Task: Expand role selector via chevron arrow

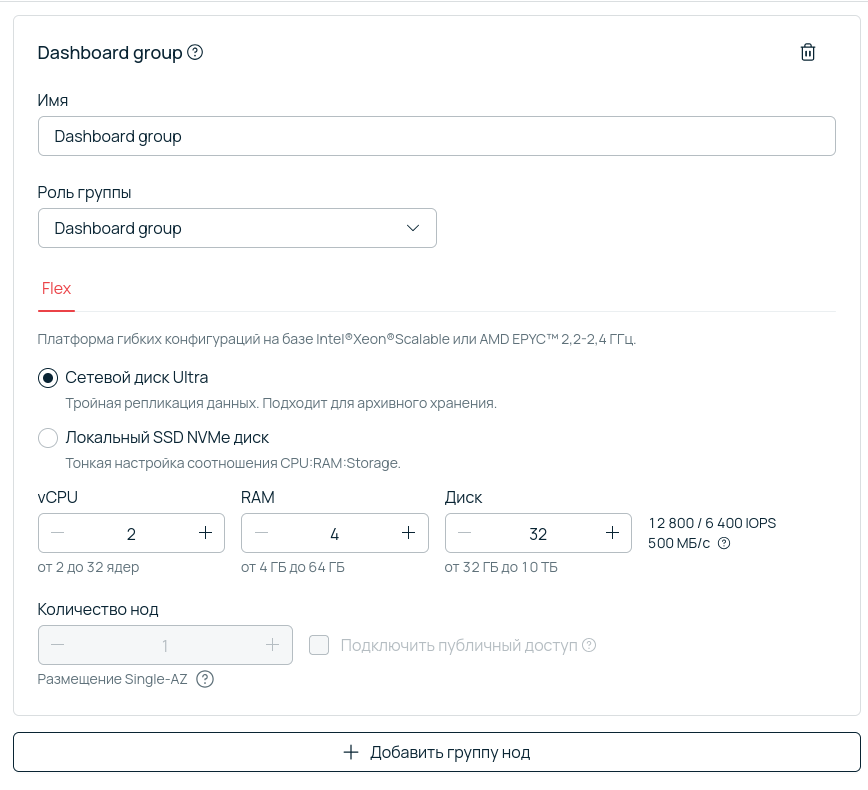Action: point(412,228)
